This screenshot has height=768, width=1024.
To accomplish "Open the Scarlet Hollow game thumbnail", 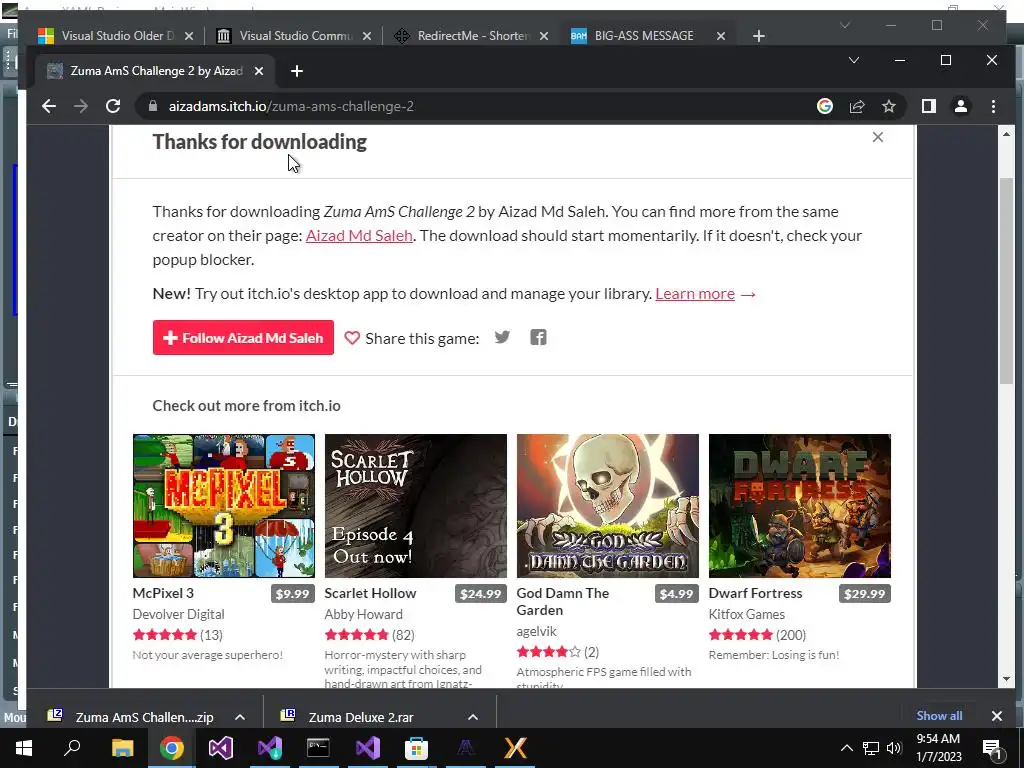I will [x=415, y=506].
